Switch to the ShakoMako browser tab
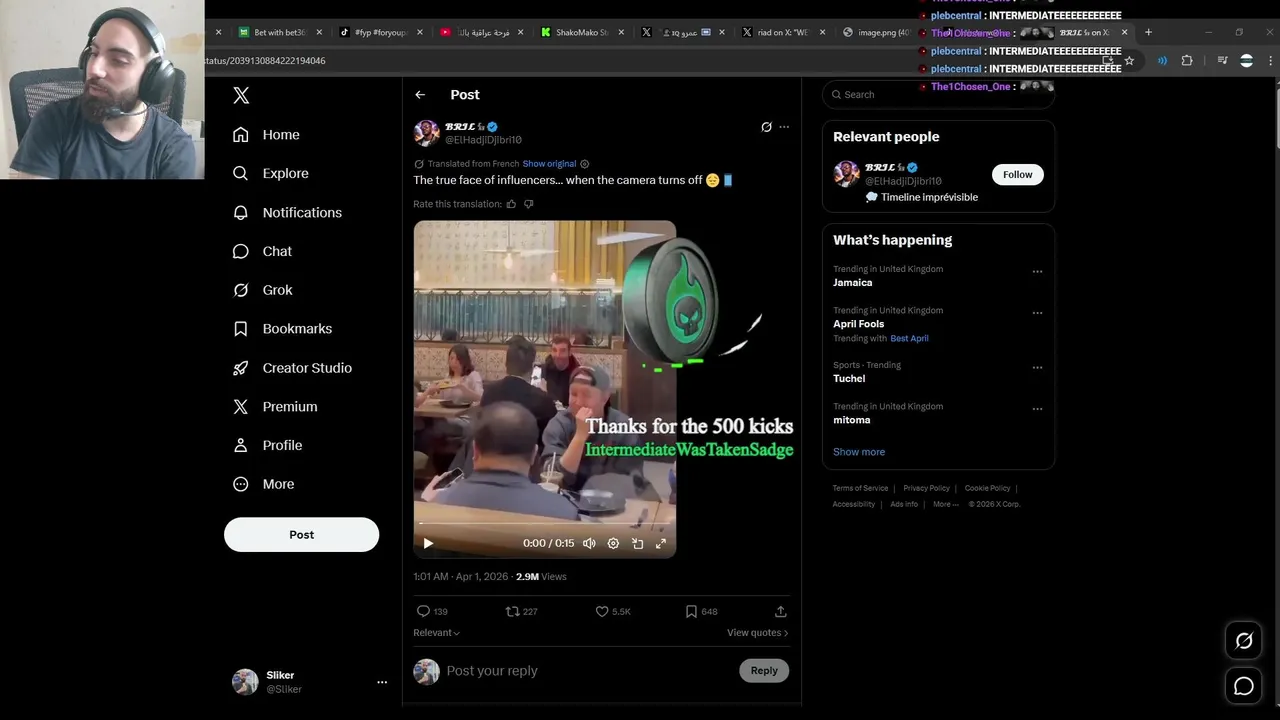1280x720 pixels. click(580, 32)
